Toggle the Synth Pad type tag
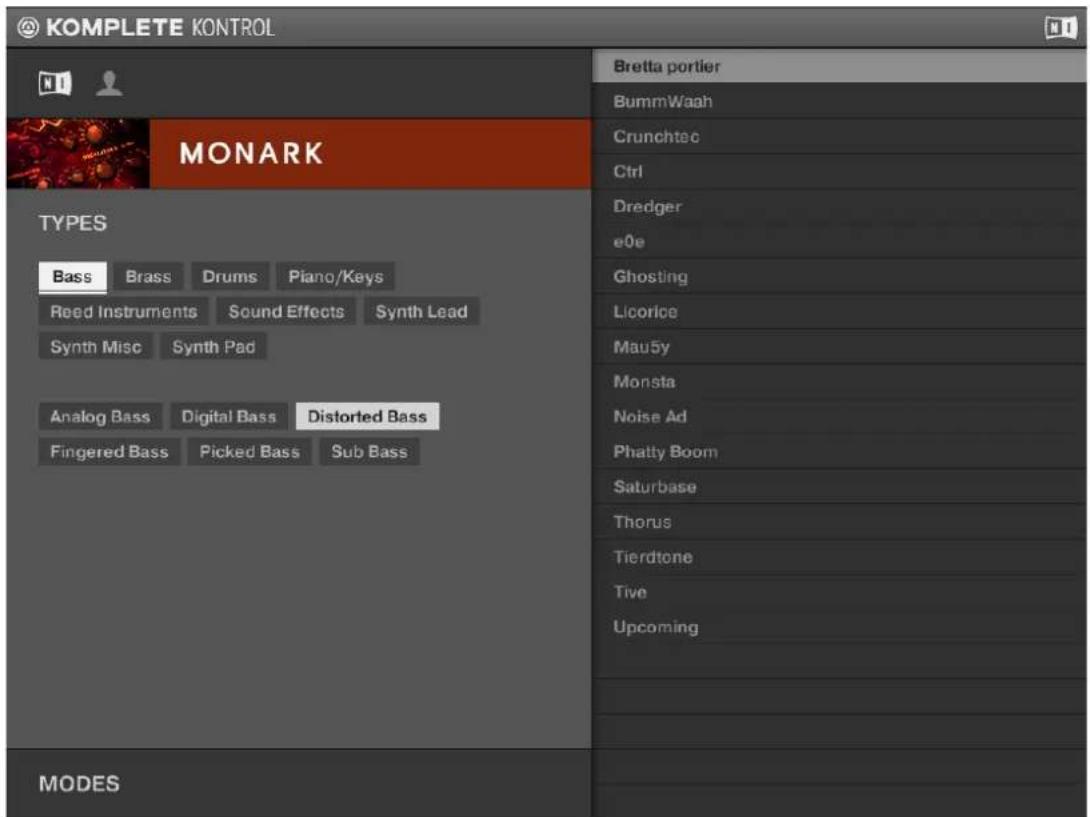Screen dimensions: 1090x817 (x=213, y=346)
